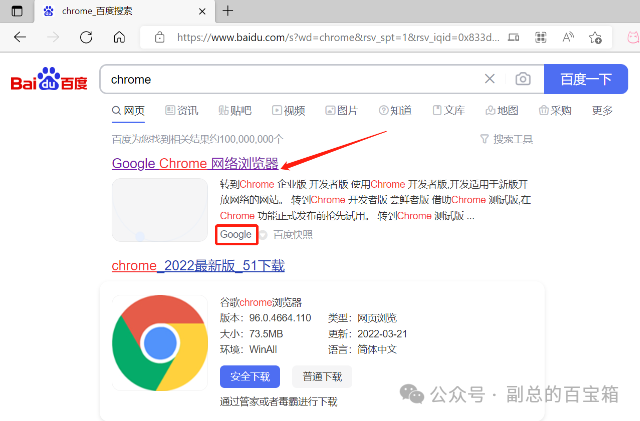
Task: Open the new tab plus button
Action: point(228,11)
